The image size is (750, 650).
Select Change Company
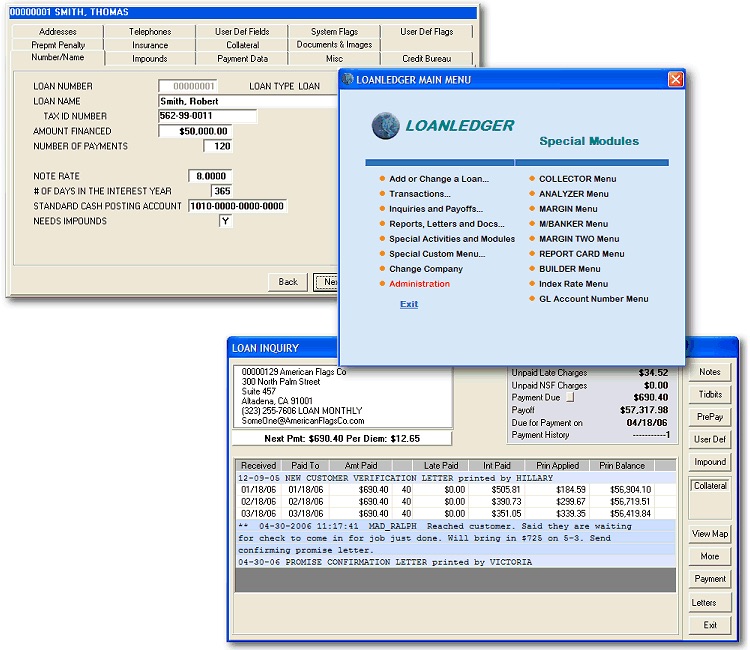426,269
